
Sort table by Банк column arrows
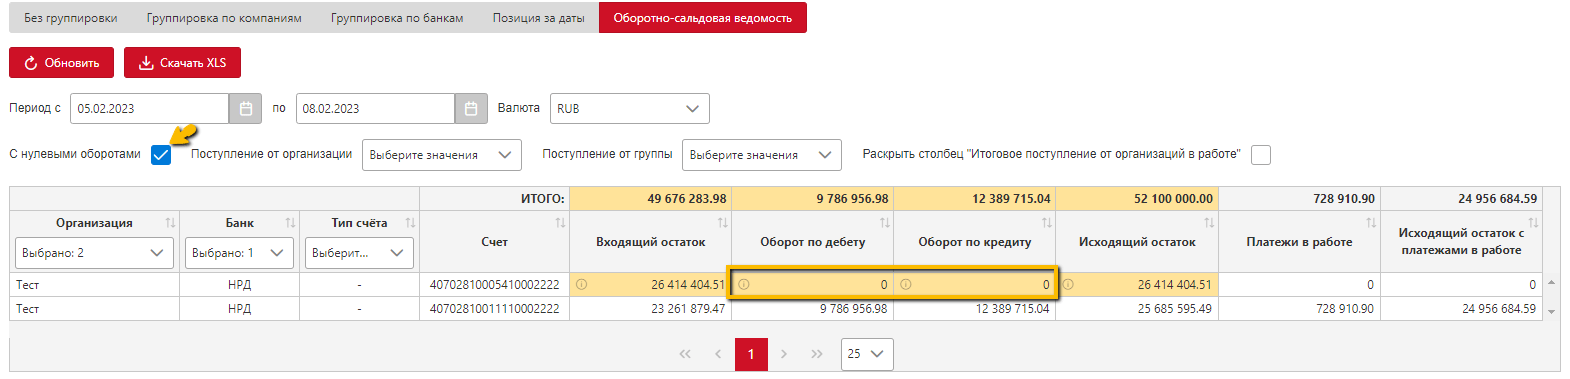[x=290, y=223]
